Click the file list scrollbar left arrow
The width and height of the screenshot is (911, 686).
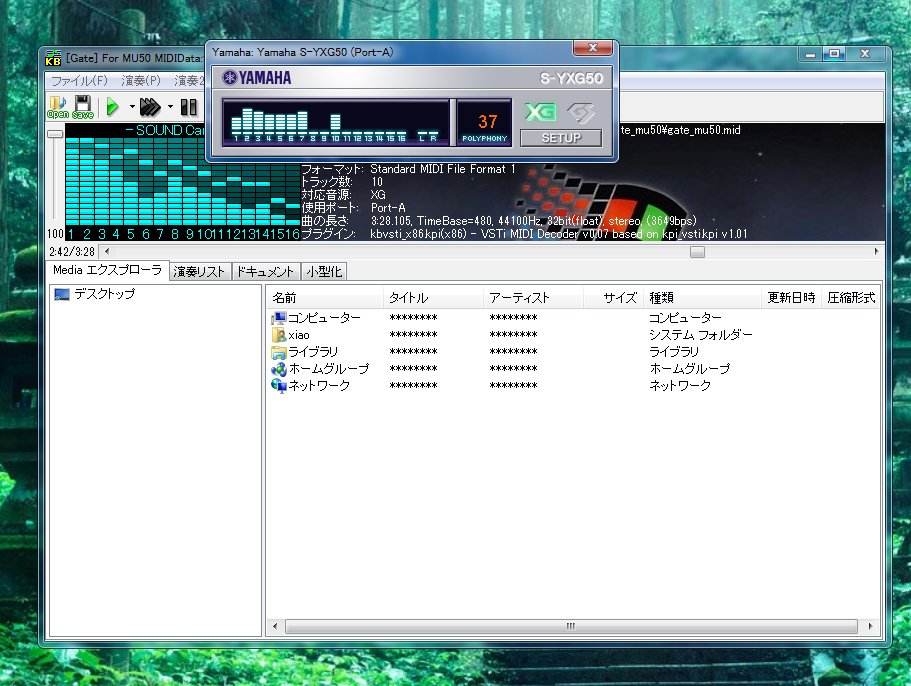275,626
